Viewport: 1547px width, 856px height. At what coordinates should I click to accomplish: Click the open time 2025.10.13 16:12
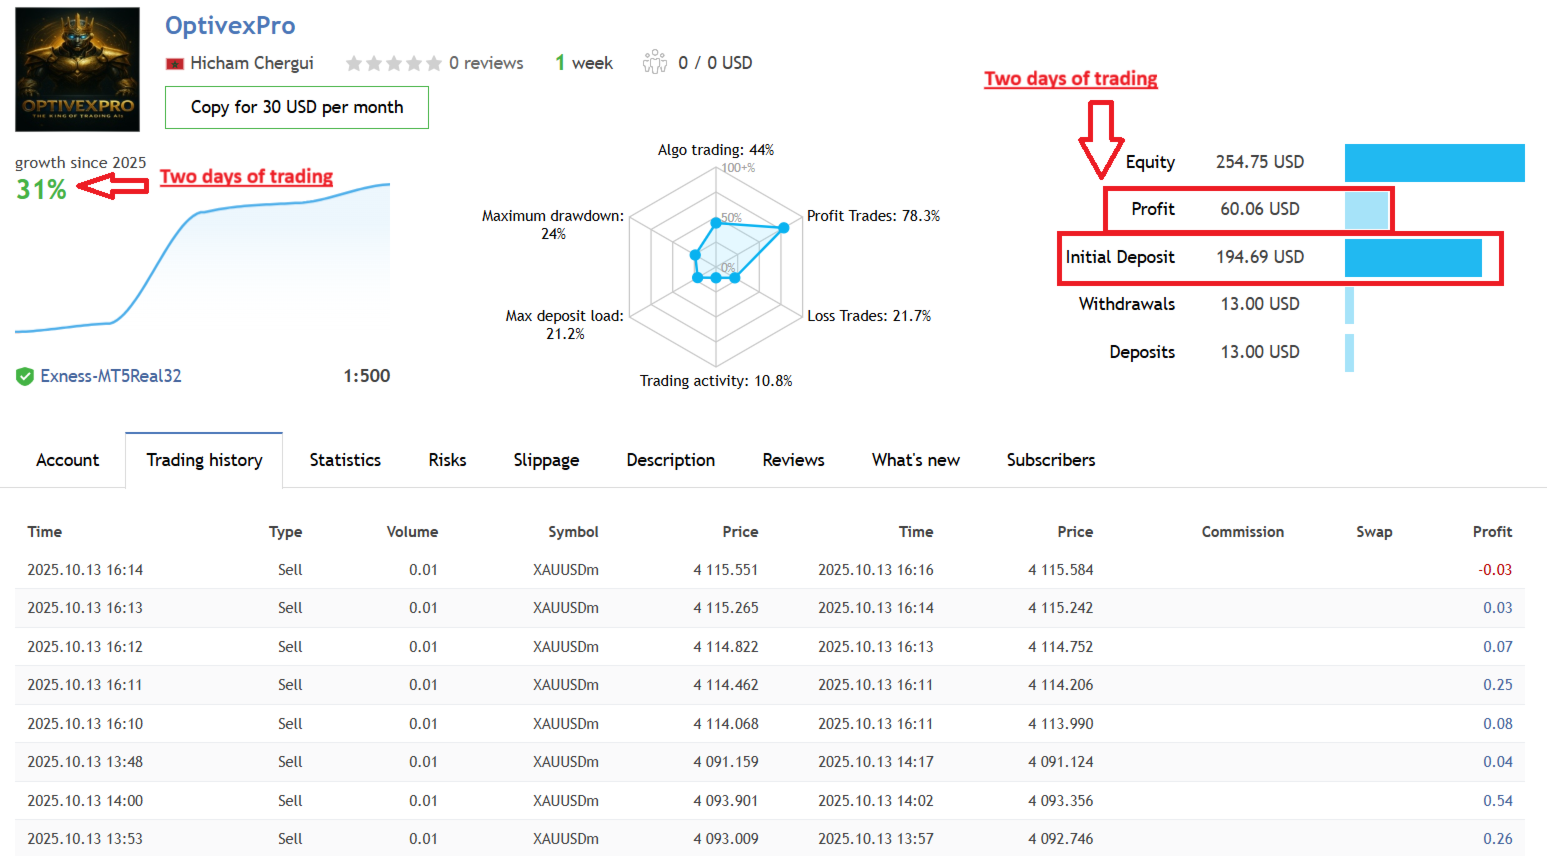coord(85,647)
